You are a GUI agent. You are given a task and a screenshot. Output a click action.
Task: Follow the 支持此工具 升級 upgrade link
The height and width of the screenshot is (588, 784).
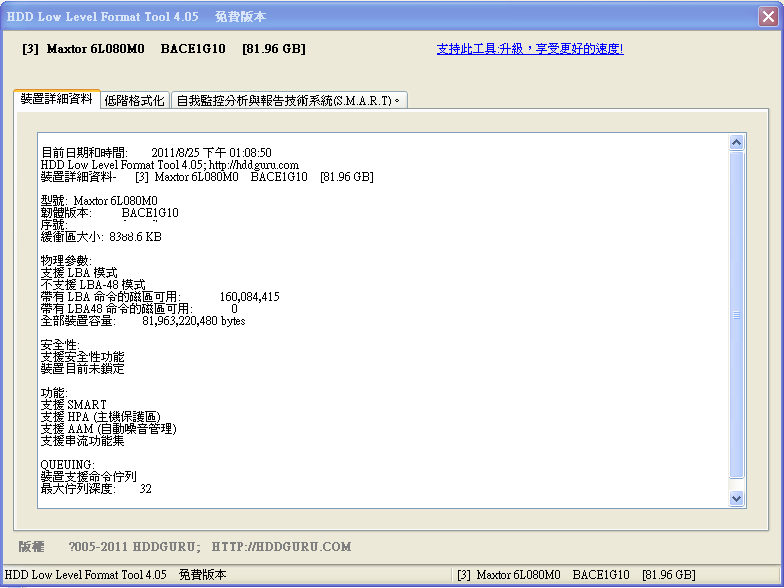530,48
